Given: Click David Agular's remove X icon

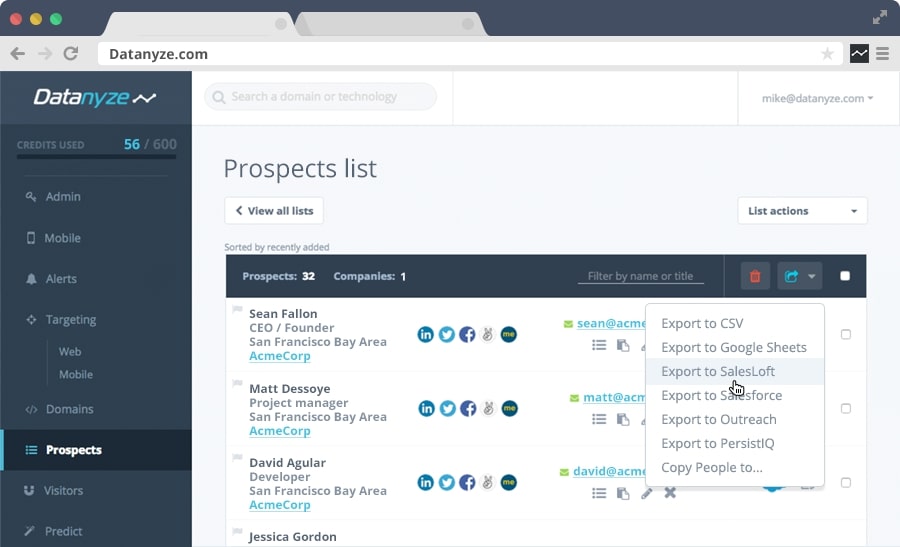Looking at the screenshot, I should 670,492.
